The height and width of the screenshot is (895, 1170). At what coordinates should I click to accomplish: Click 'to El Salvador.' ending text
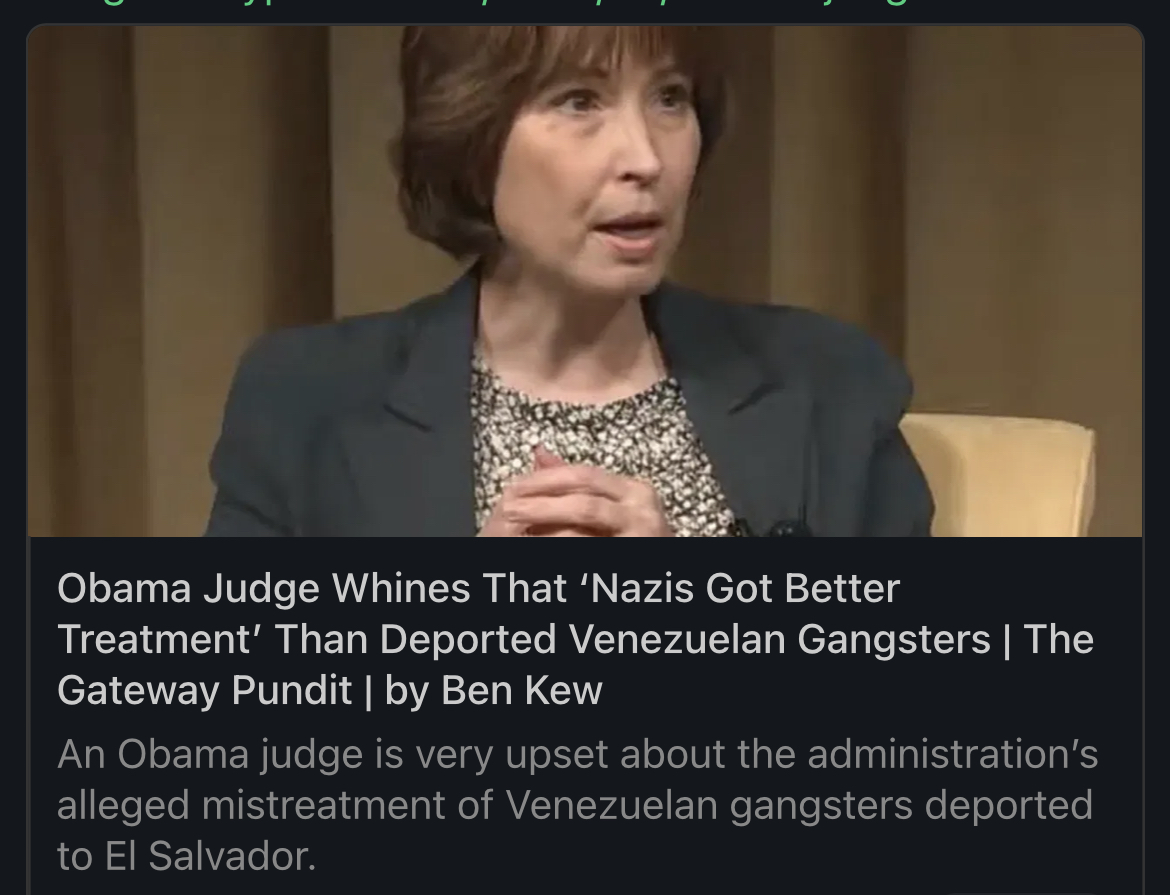[x=187, y=855]
